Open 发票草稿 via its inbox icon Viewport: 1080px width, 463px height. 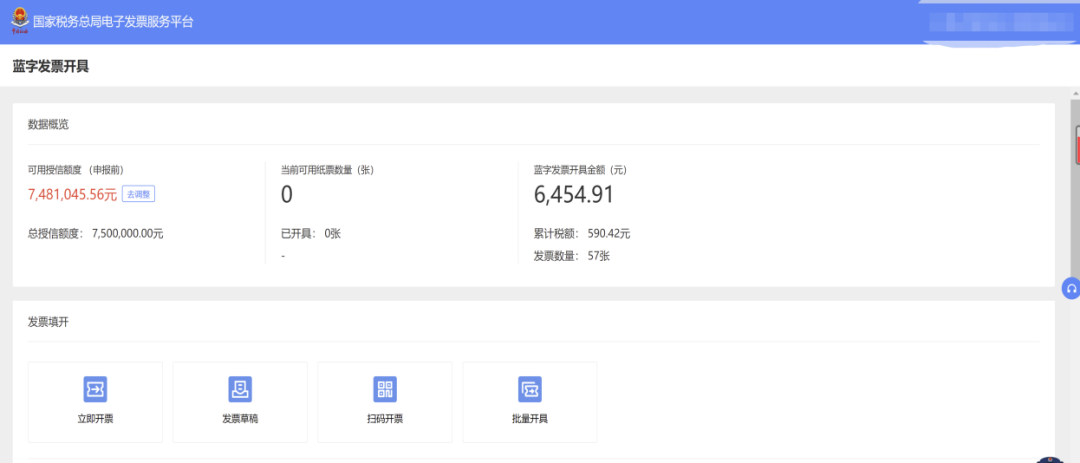[x=240, y=389]
